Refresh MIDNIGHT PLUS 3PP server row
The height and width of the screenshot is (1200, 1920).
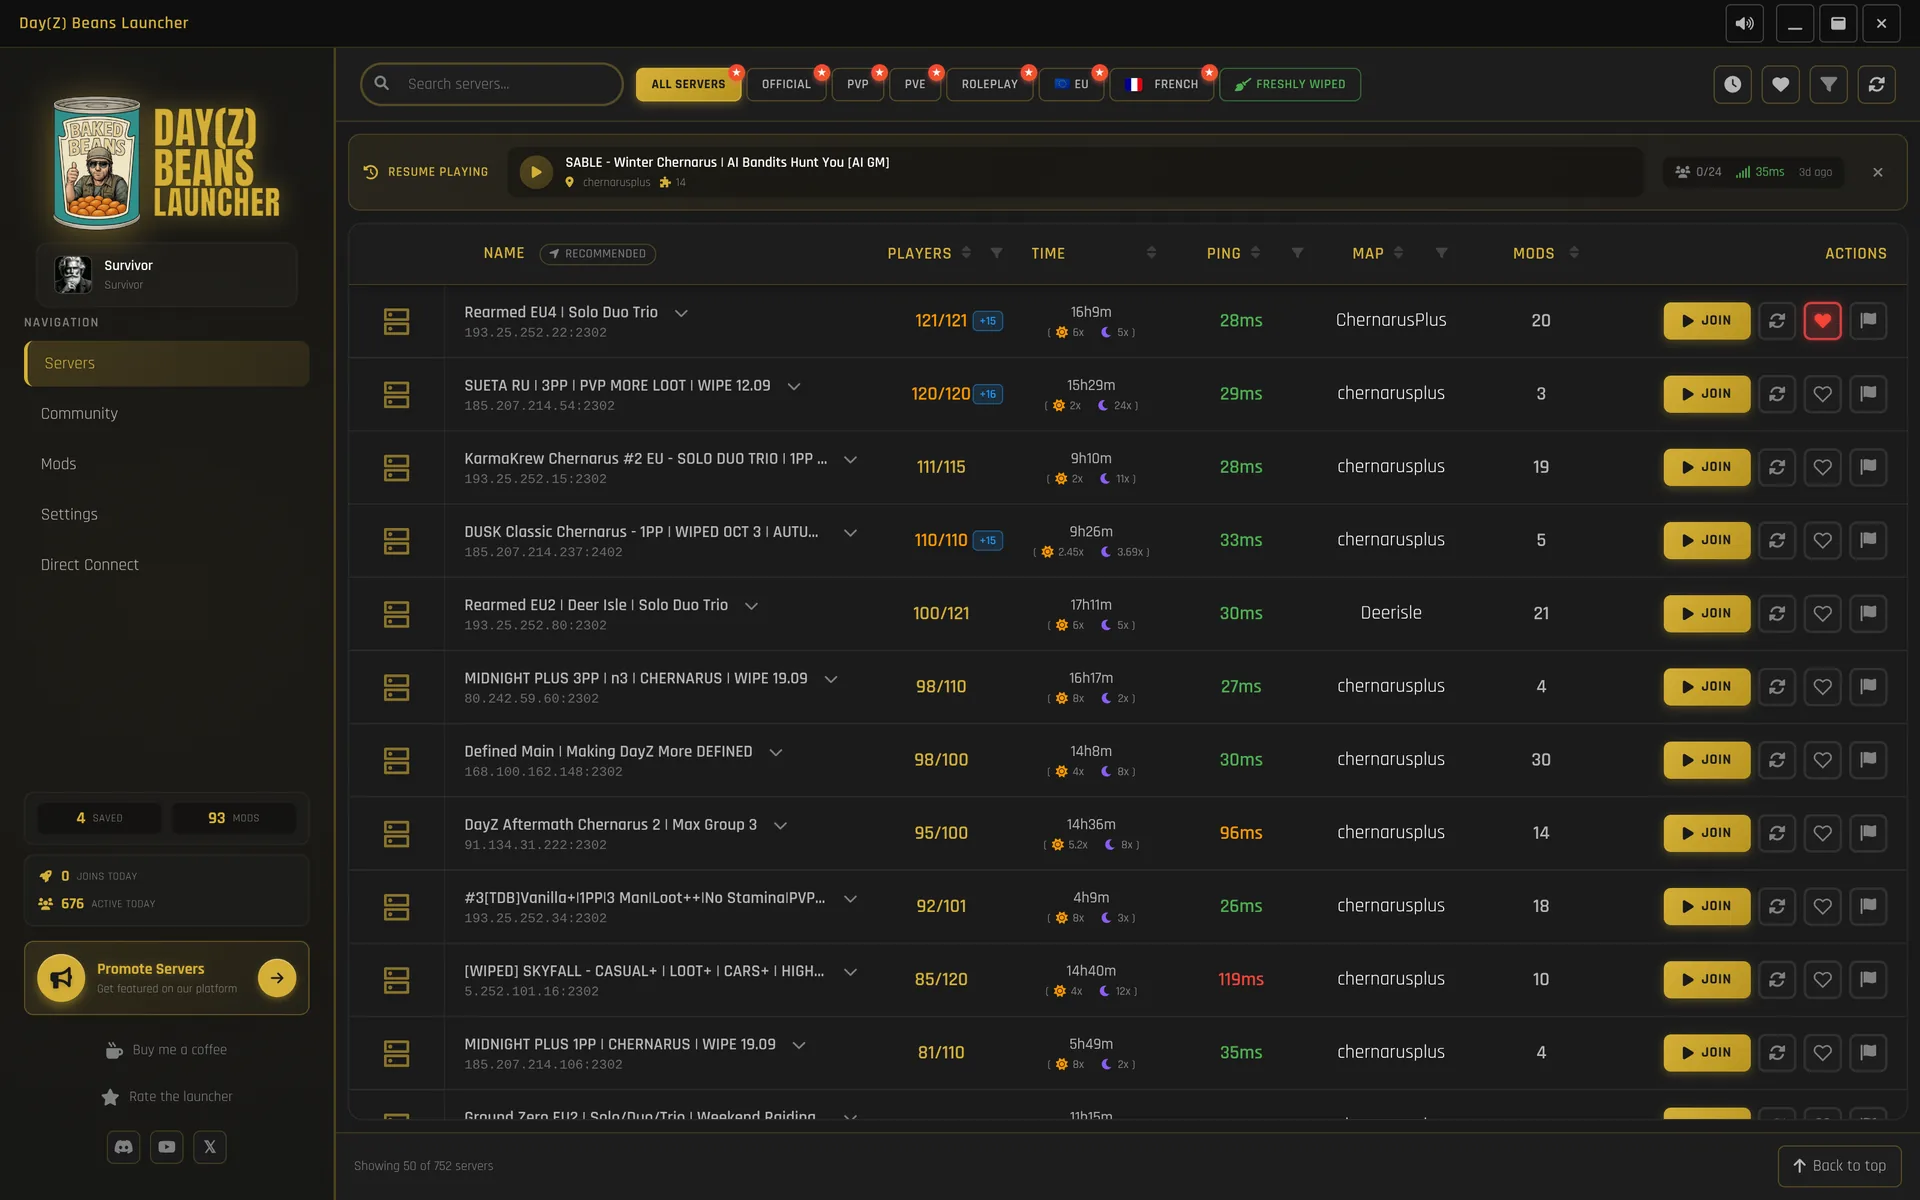tap(1777, 687)
